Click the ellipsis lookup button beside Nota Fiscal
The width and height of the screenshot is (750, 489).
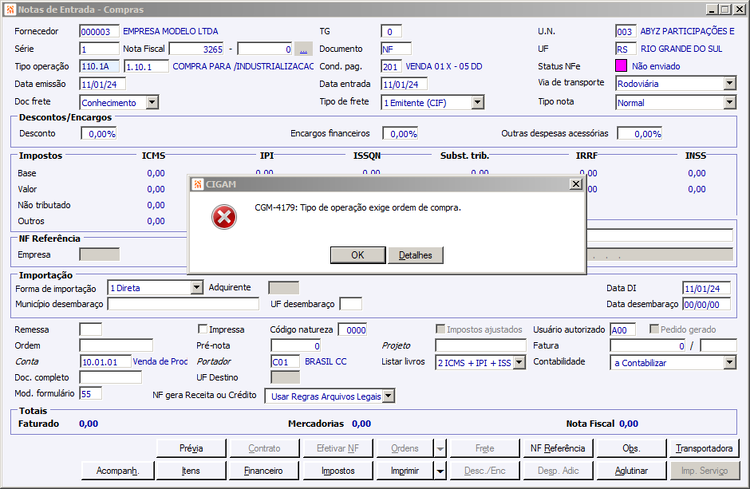click(303, 49)
